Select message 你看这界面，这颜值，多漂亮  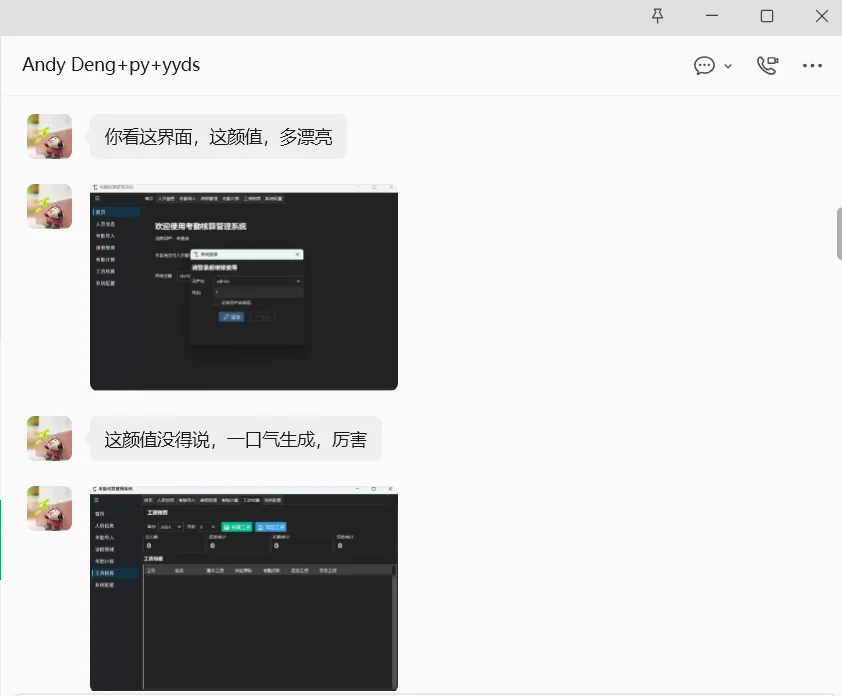tap(218, 137)
